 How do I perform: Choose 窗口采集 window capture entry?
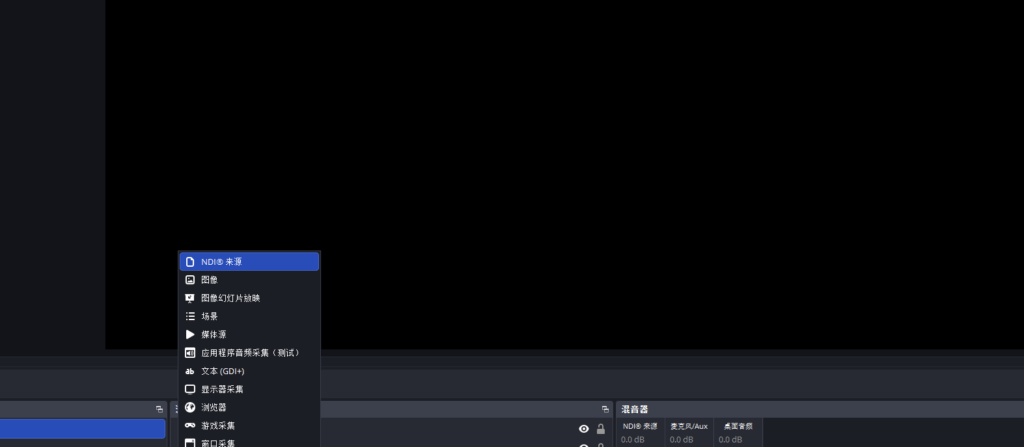(249, 442)
